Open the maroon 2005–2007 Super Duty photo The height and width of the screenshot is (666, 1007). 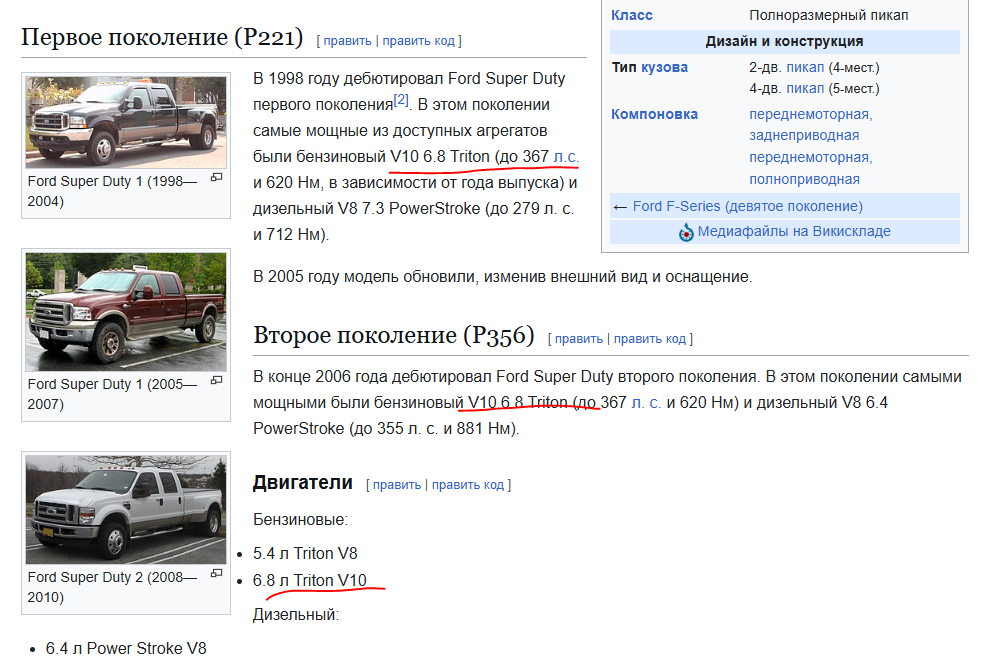[x=126, y=311]
